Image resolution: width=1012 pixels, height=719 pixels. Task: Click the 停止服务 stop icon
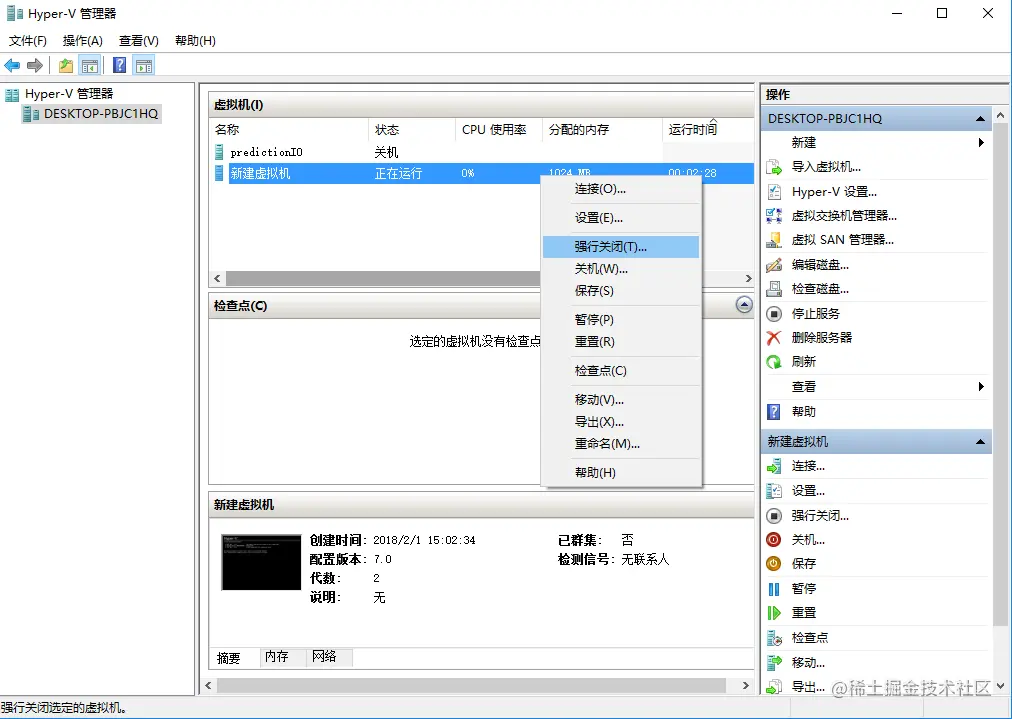tap(774, 314)
